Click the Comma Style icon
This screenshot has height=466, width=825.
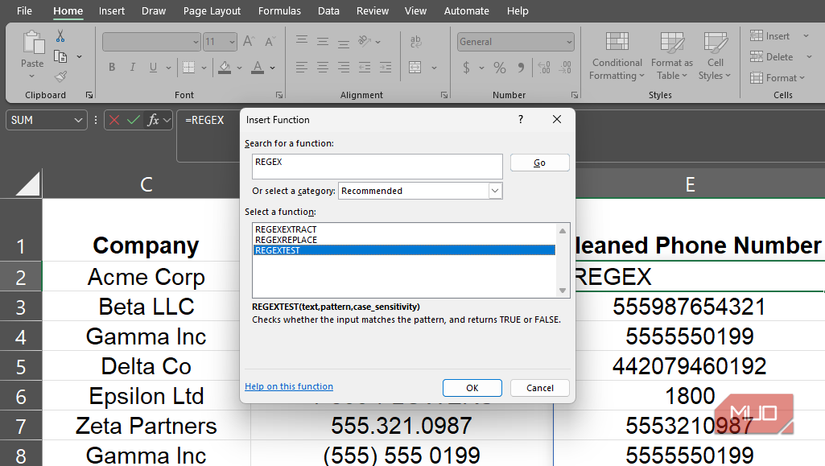pyautogui.click(x=521, y=67)
